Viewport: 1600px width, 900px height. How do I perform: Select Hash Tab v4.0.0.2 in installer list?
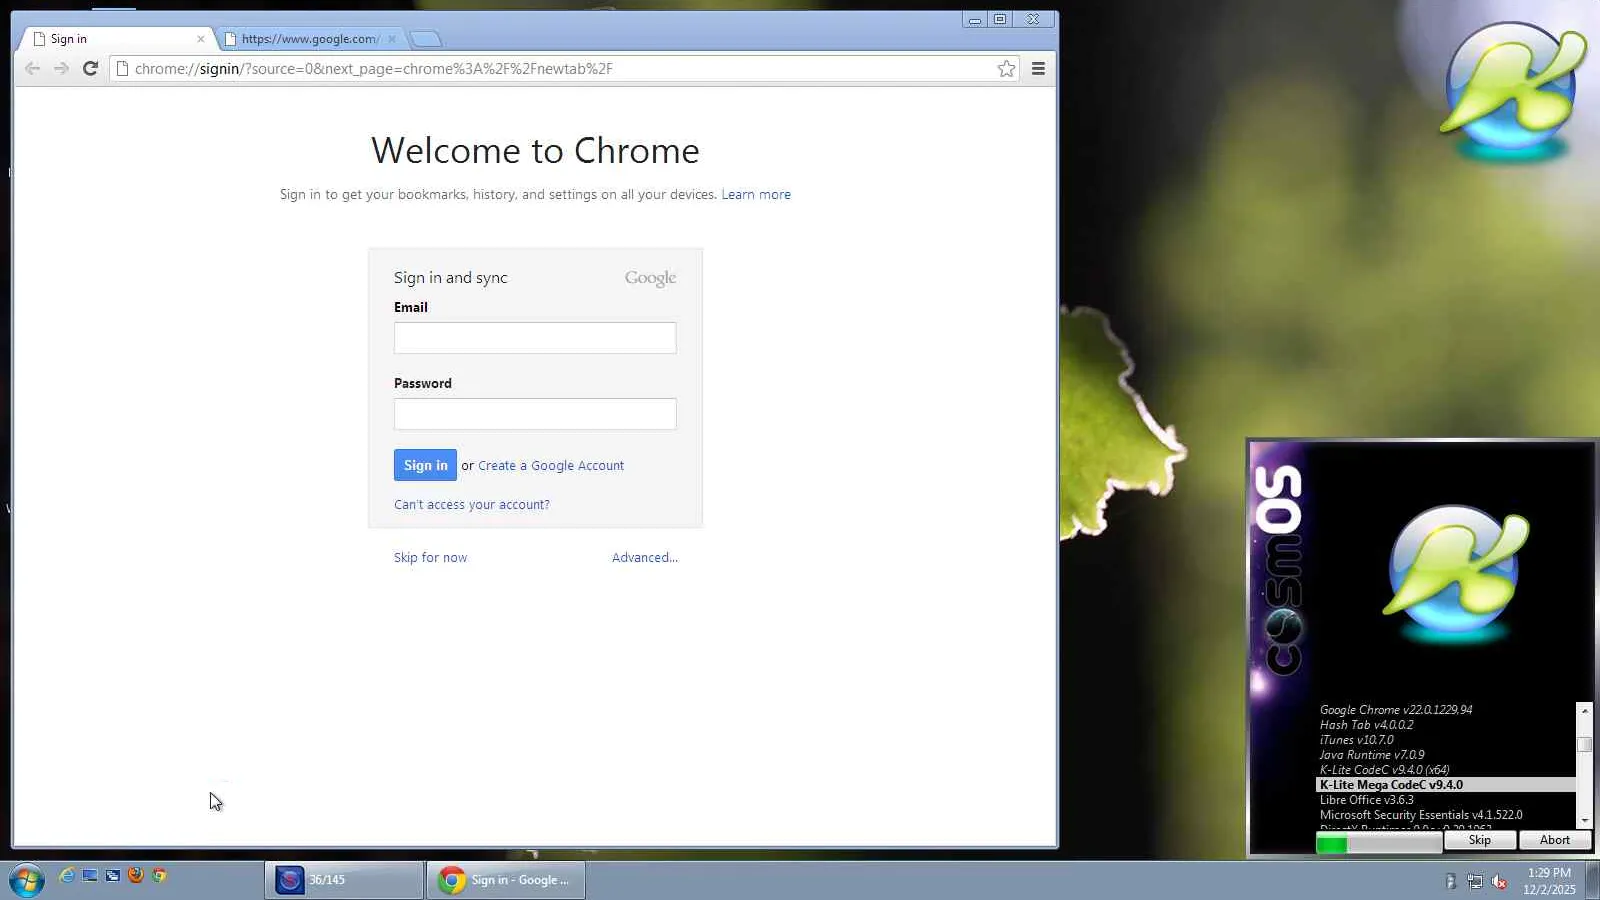click(1367, 725)
